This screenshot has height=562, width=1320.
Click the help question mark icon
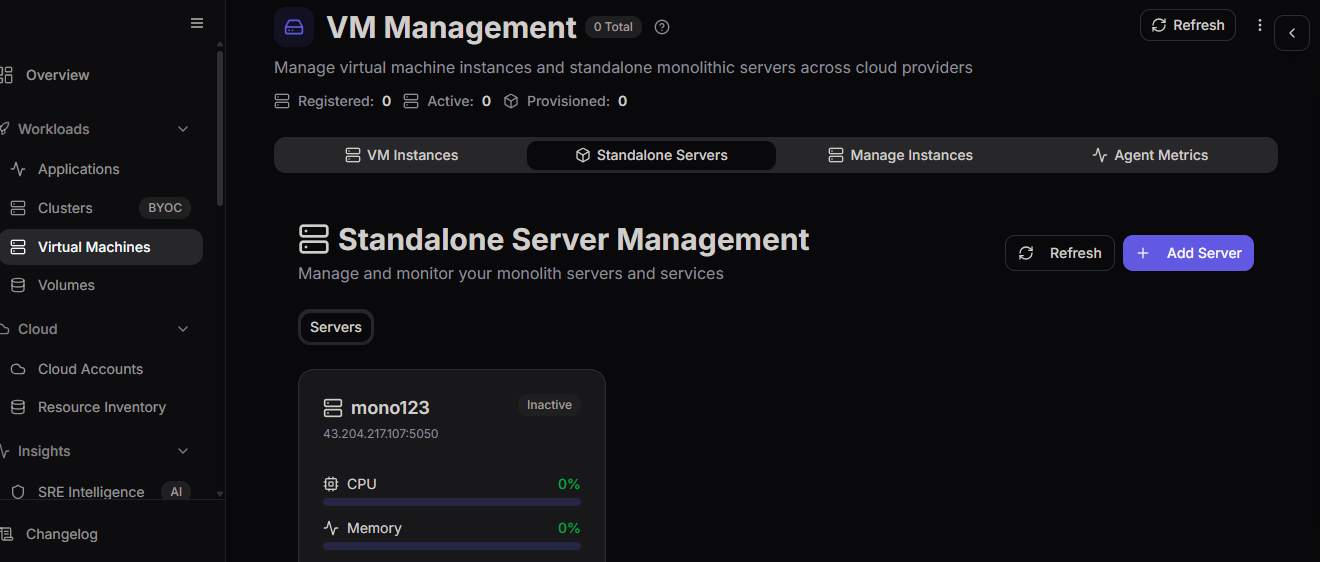662,27
